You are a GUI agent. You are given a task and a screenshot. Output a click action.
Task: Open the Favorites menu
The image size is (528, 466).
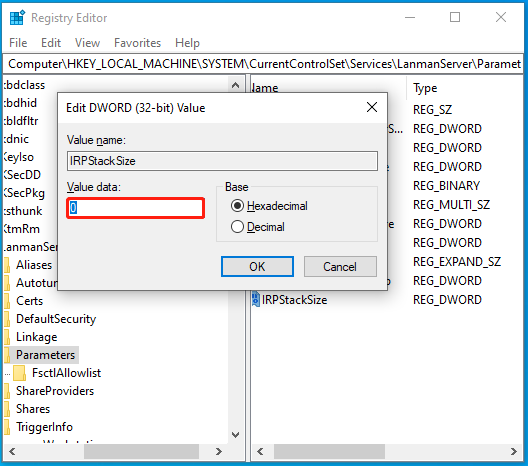click(137, 43)
